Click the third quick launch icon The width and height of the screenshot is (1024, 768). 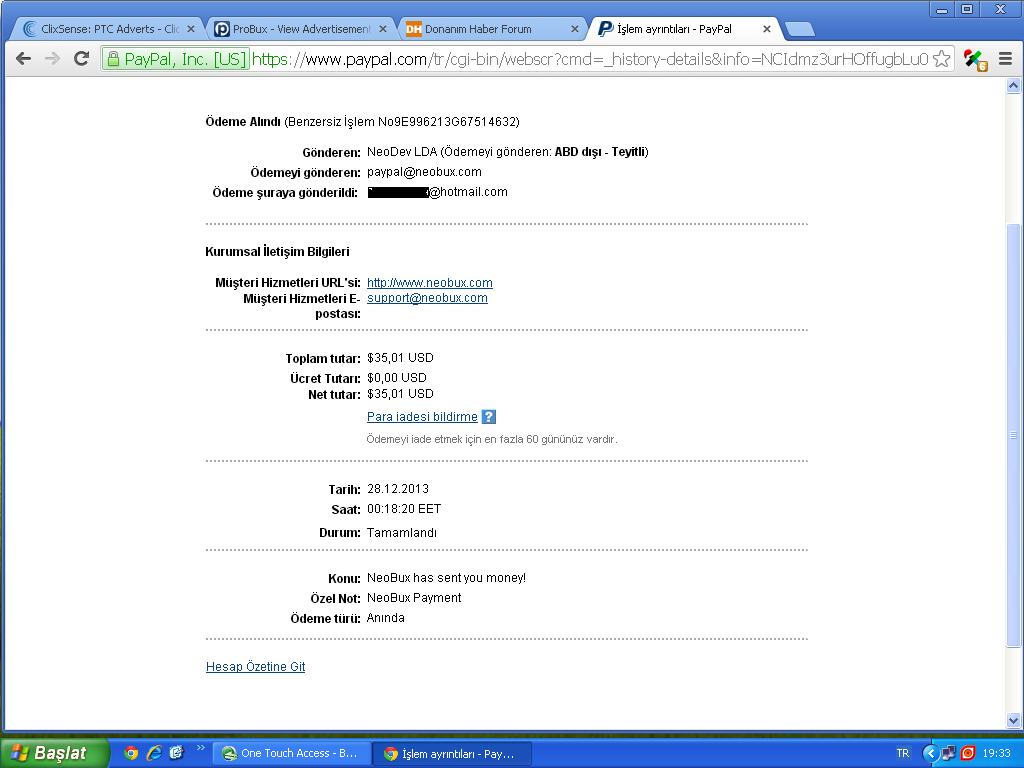coord(176,753)
